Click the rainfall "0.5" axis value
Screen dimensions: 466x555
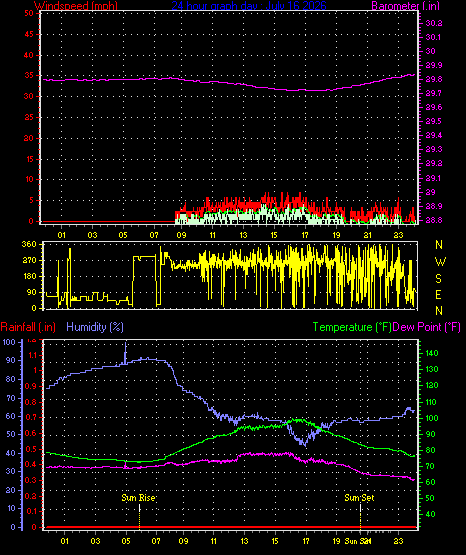tap(31, 449)
